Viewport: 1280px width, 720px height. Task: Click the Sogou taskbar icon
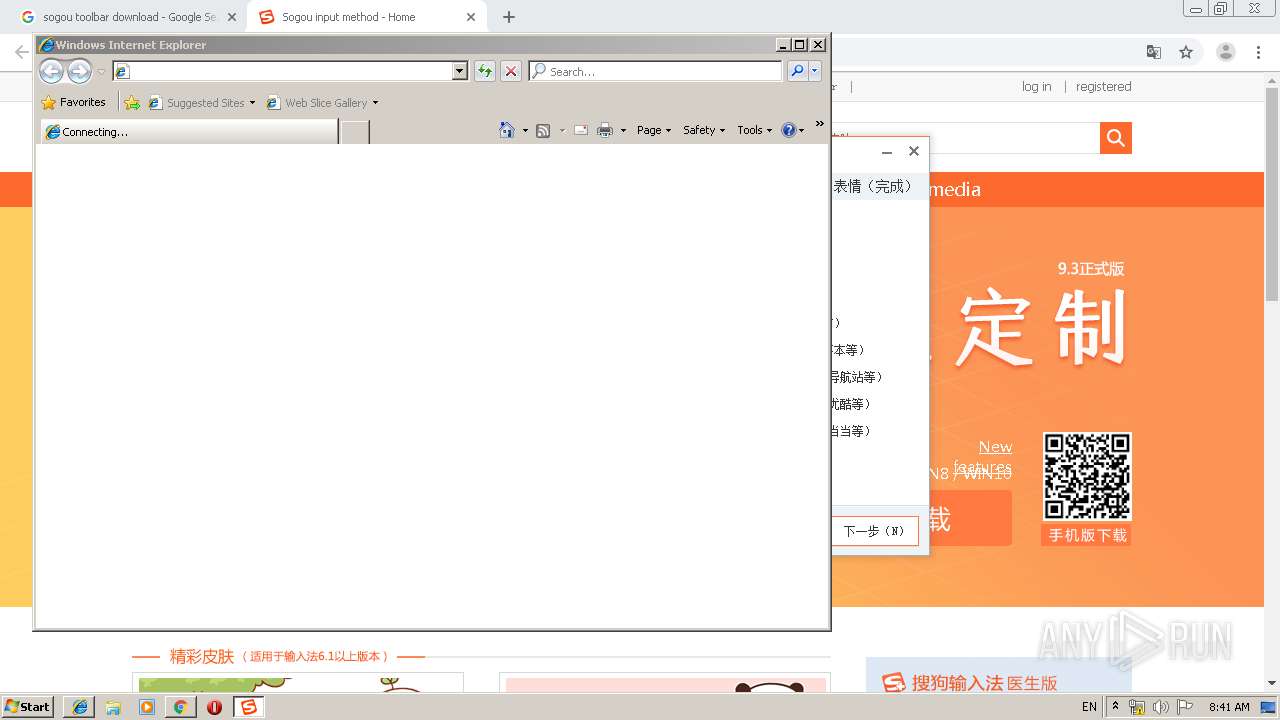(249, 707)
